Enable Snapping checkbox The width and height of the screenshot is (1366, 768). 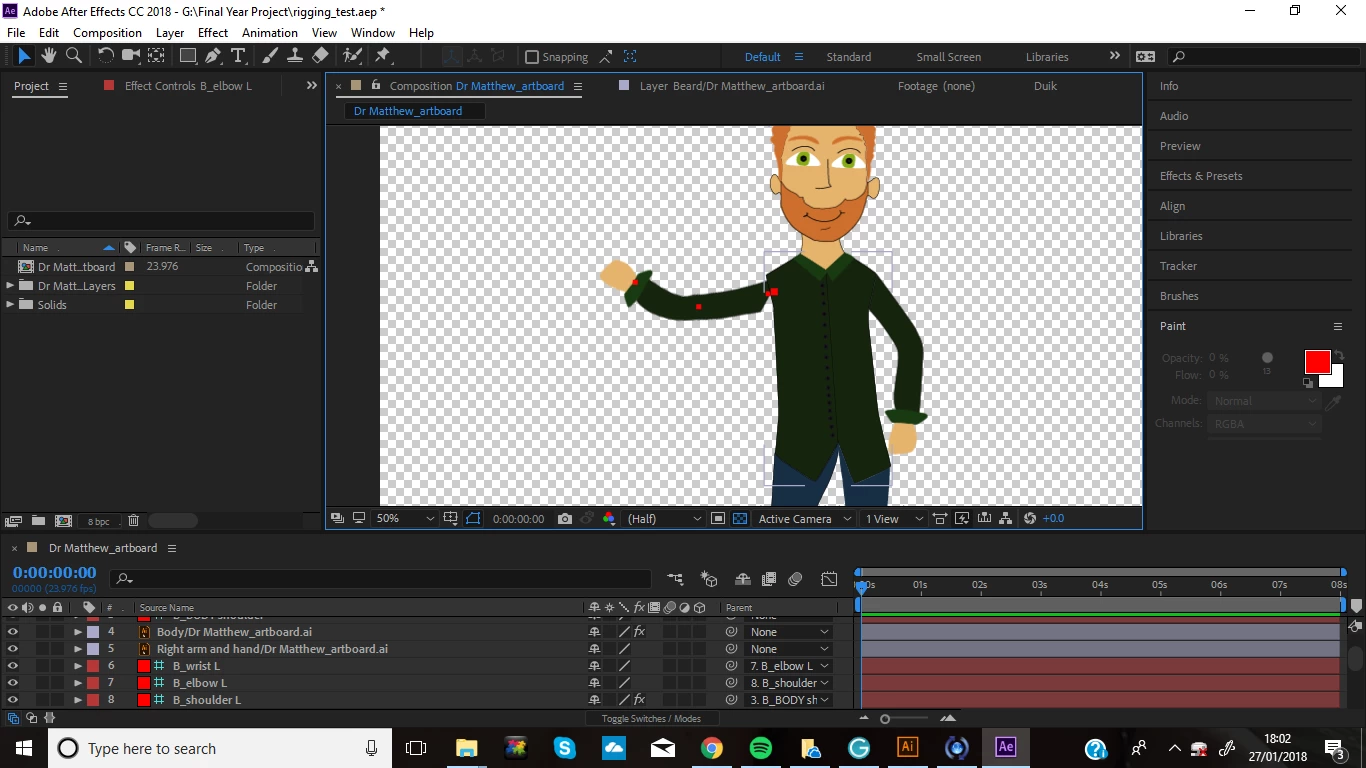532,57
